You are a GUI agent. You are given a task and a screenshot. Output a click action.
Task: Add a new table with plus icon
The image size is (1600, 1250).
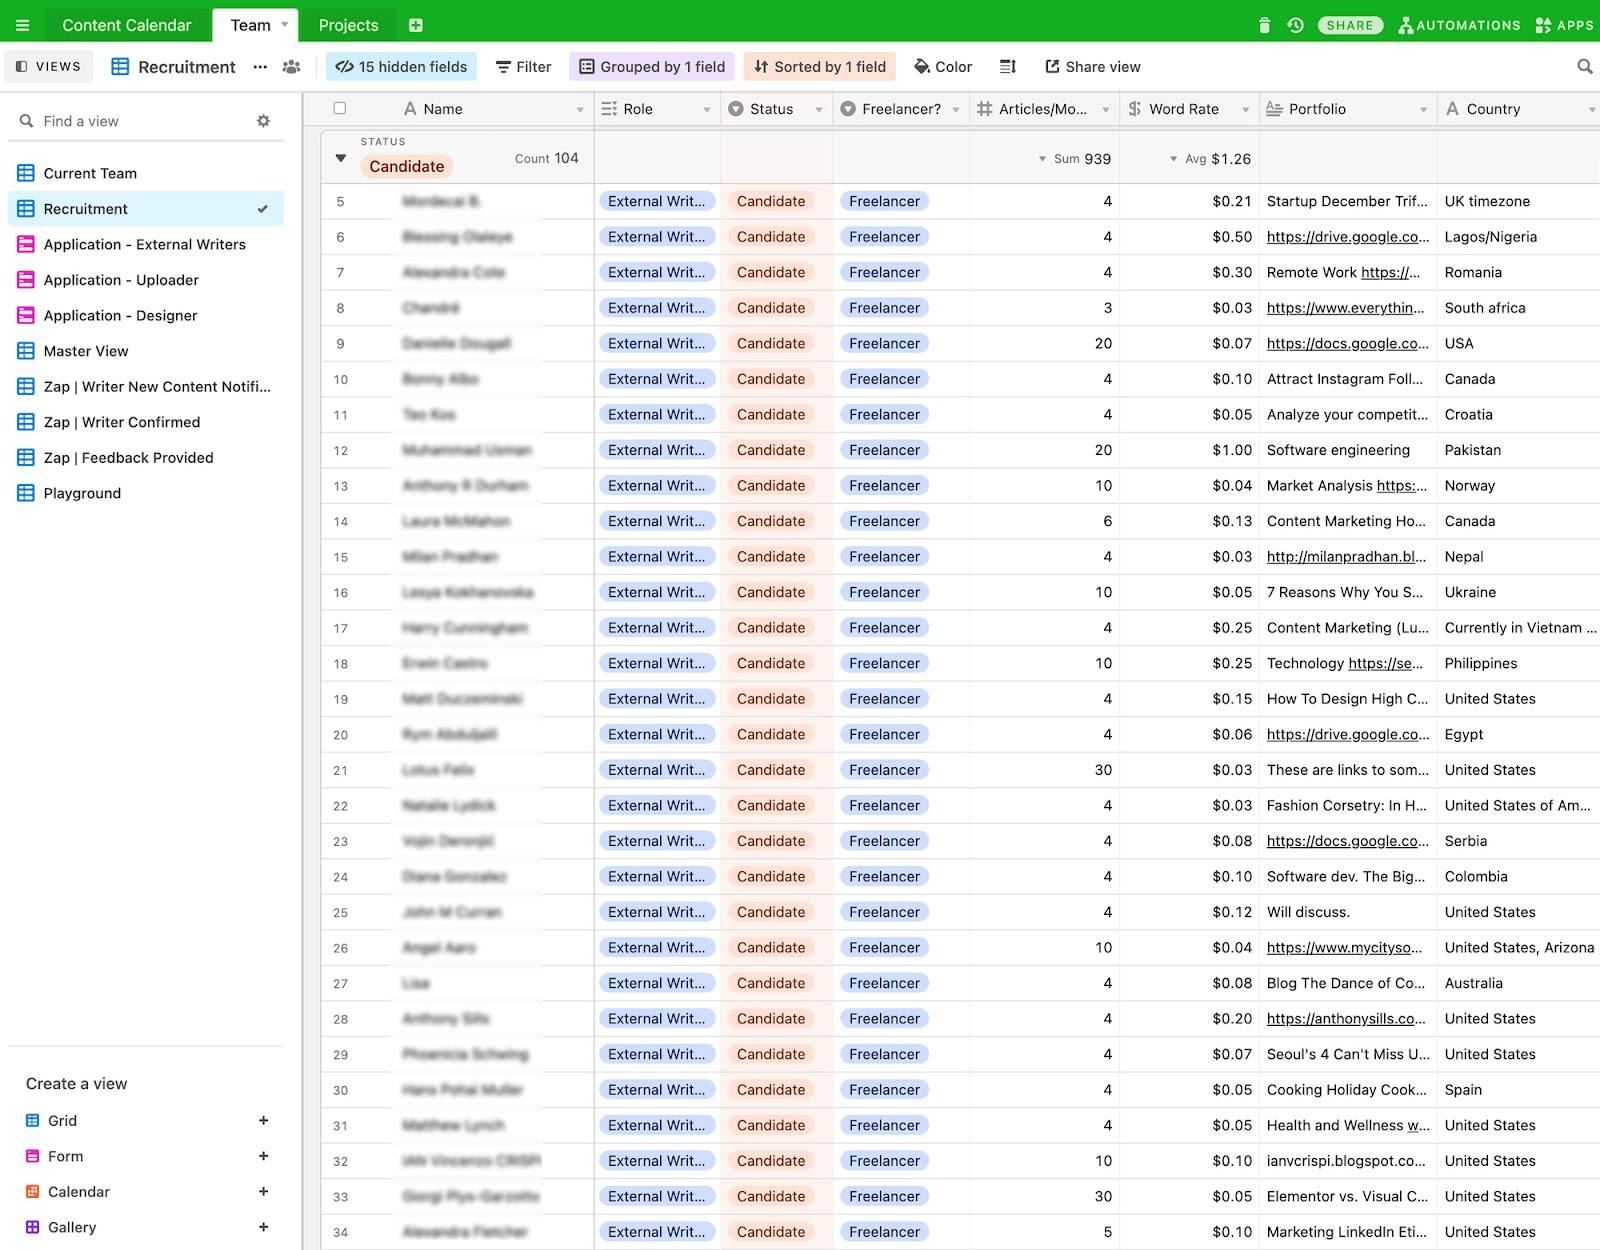416,25
